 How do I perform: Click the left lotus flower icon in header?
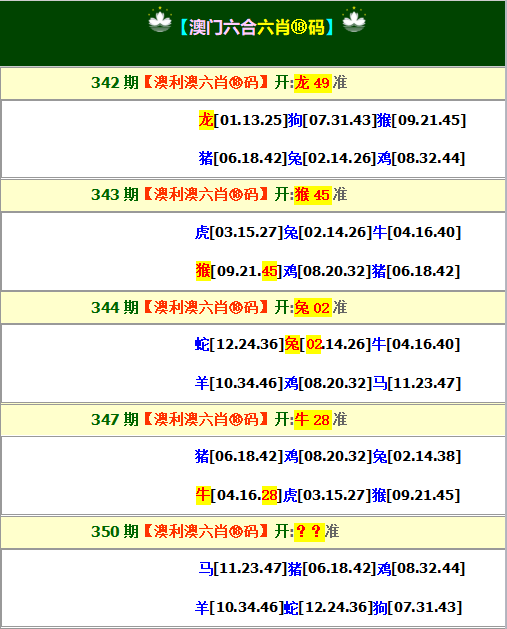[x=160, y=20]
